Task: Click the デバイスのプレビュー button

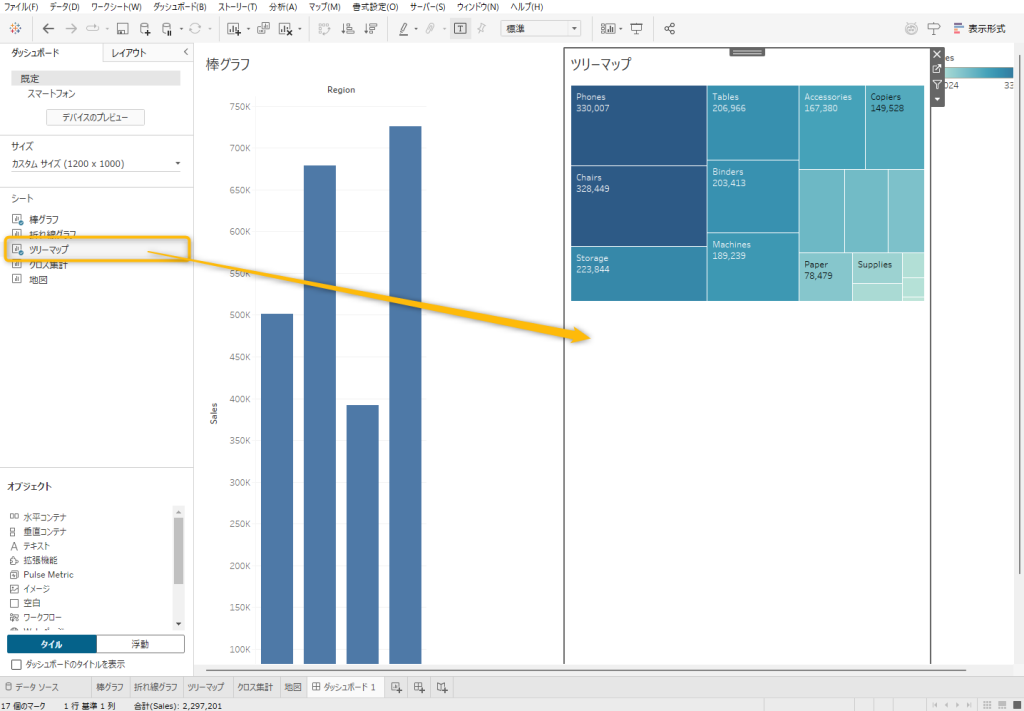Action: point(95,118)
